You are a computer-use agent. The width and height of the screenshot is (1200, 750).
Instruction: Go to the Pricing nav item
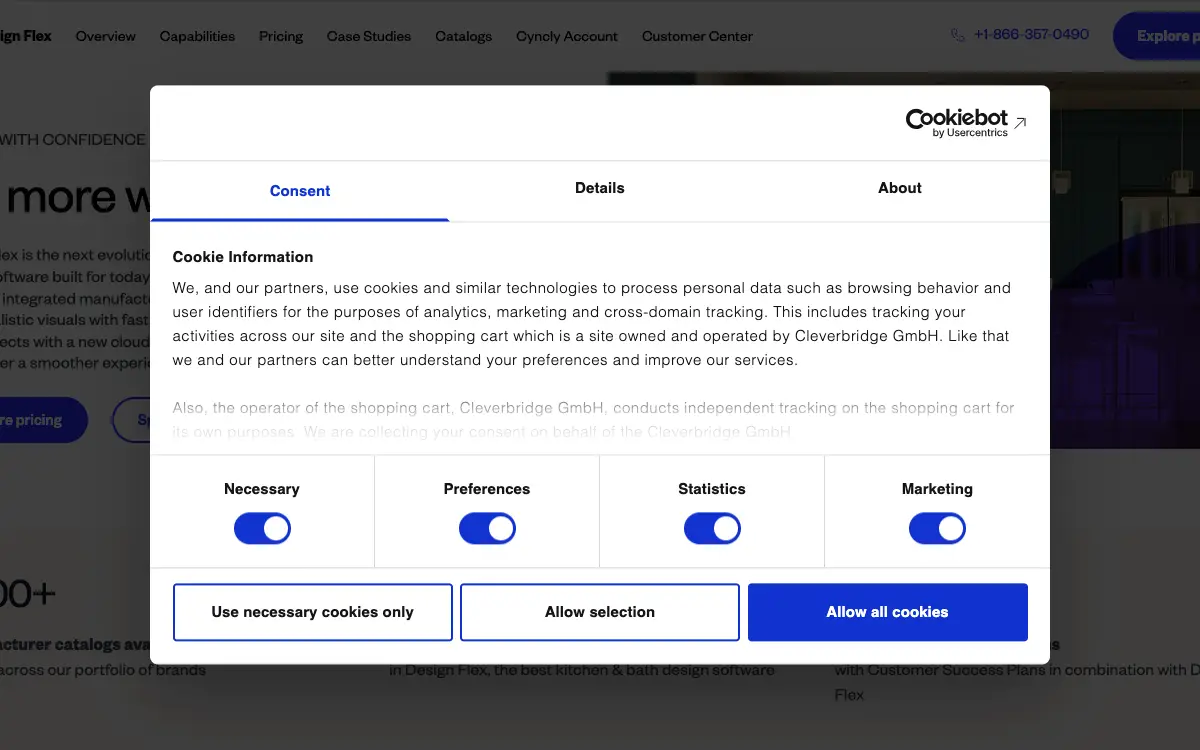pyautogui.click(x=281, y=36)
